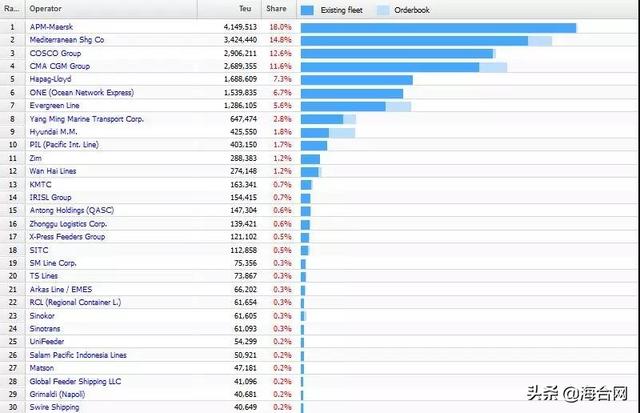Select the Teu value 4,149,513
Screen dimensions: 640x413
[240, 27]
